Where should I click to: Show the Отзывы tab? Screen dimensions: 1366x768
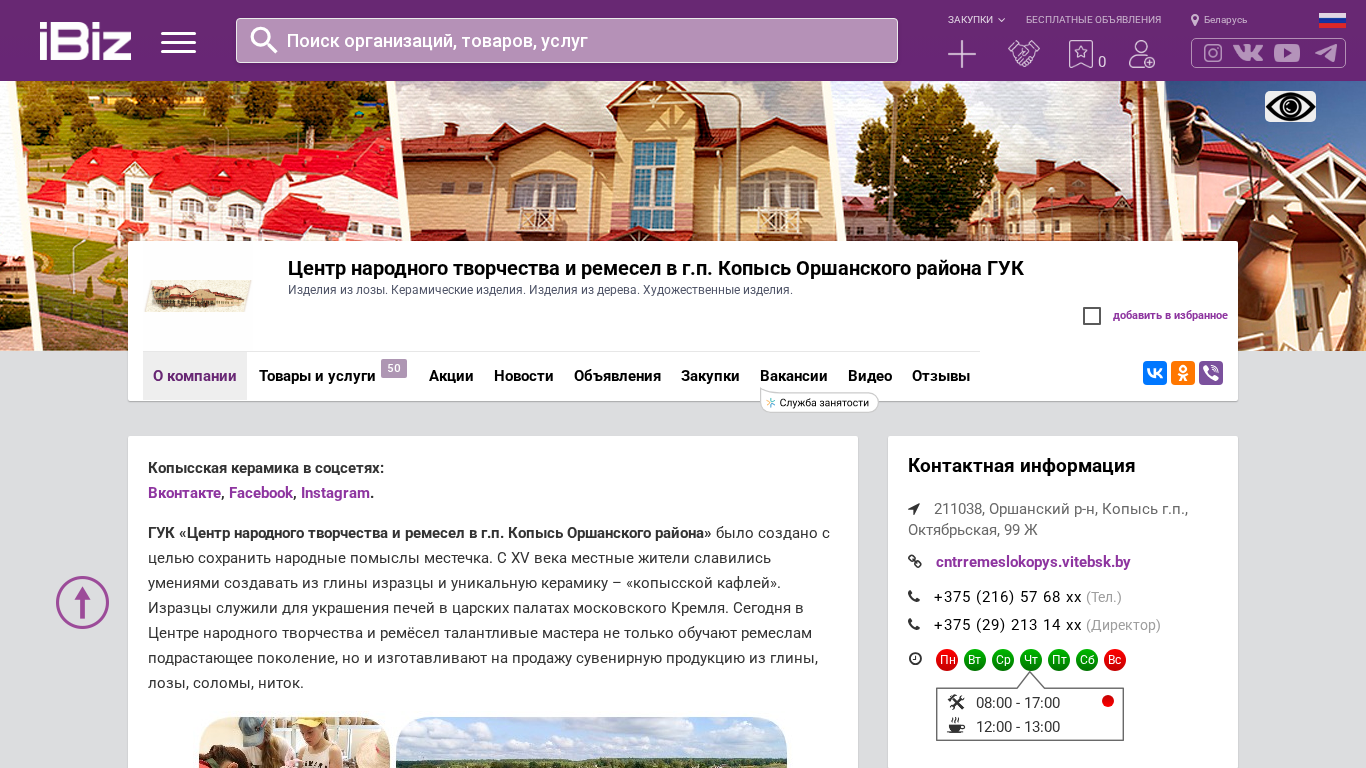click(x=941, y=376)
